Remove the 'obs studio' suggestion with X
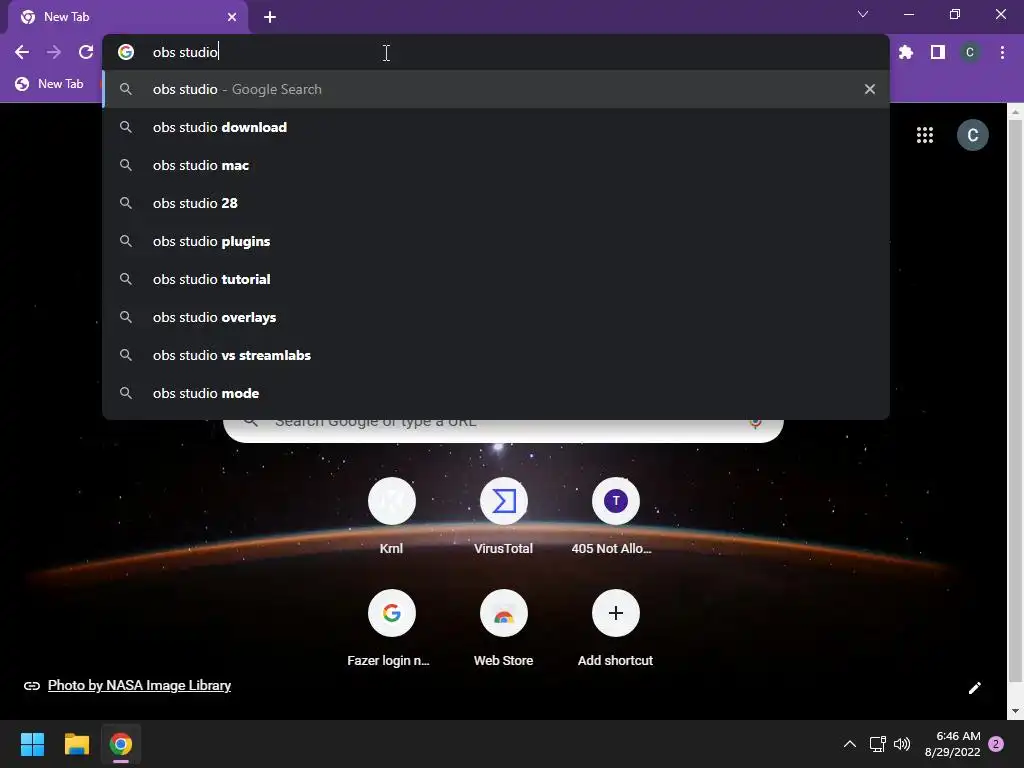The height and width of the screenshot is (768, 1024). point(869,89)
